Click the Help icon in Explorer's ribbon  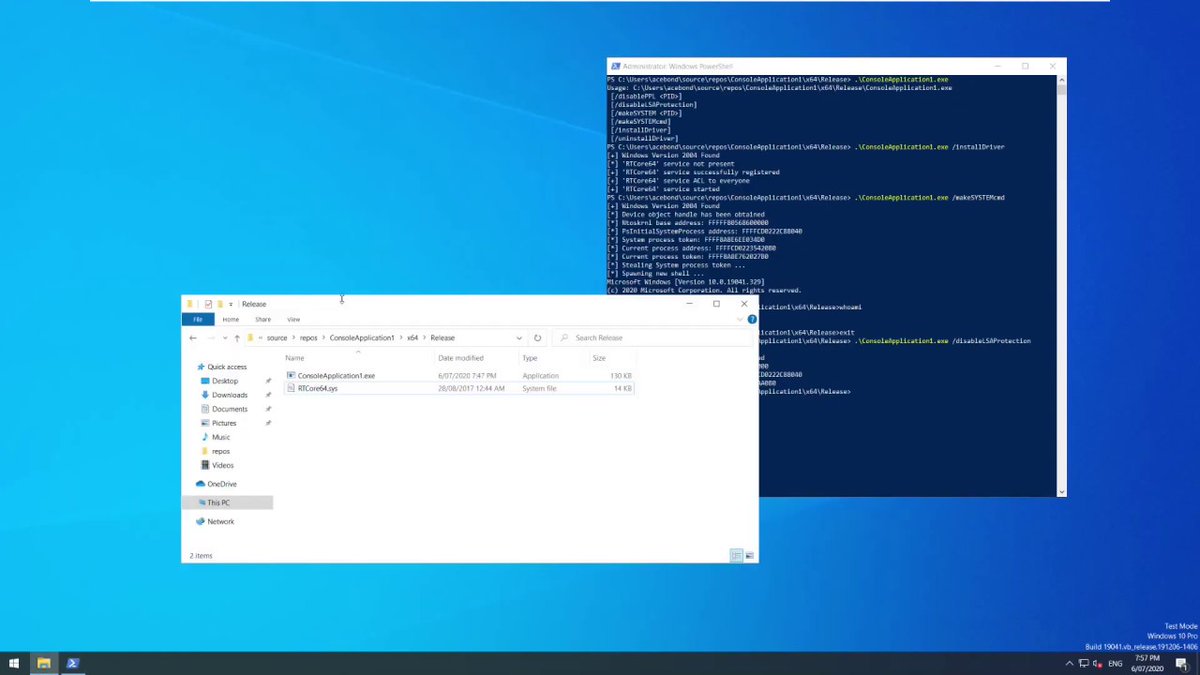tap(751, 319)
